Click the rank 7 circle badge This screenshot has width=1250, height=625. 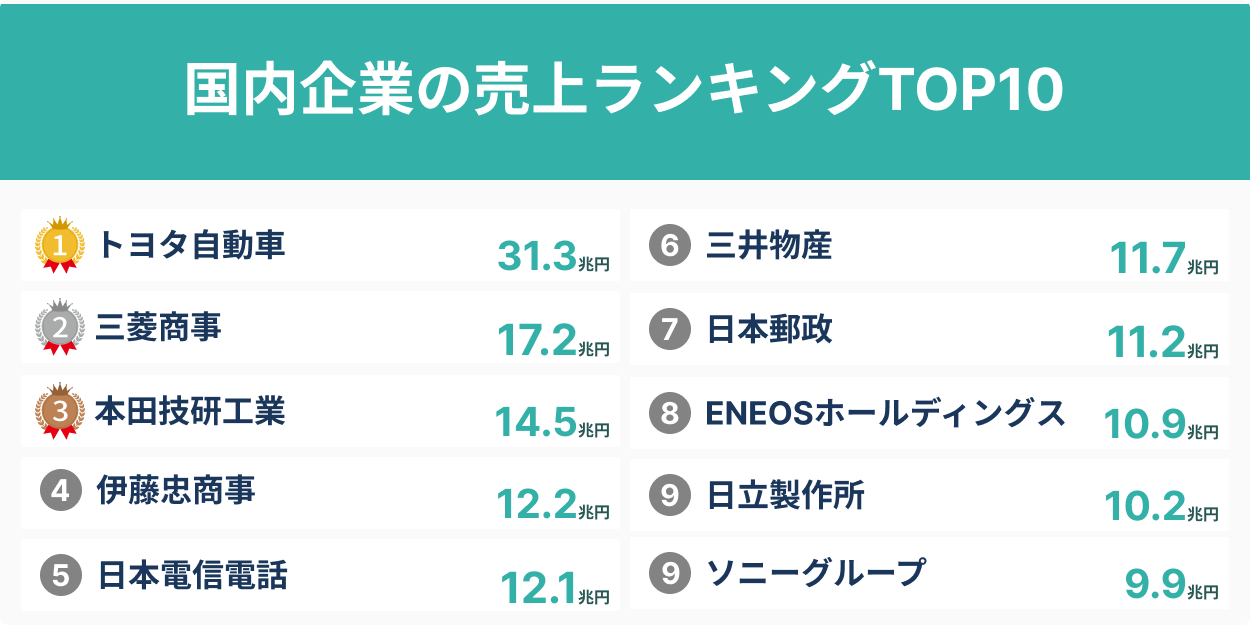tap(669, 329)
